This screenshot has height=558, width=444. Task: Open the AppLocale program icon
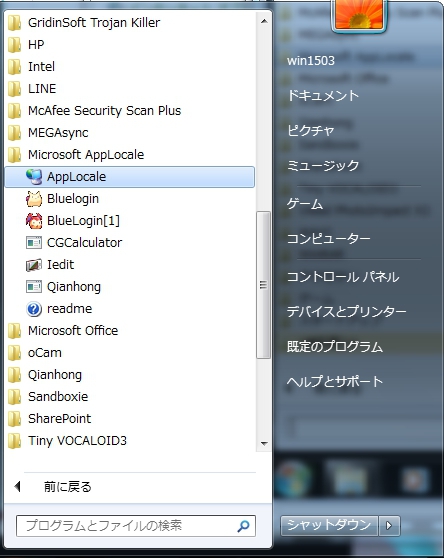[x=34, y=177]
